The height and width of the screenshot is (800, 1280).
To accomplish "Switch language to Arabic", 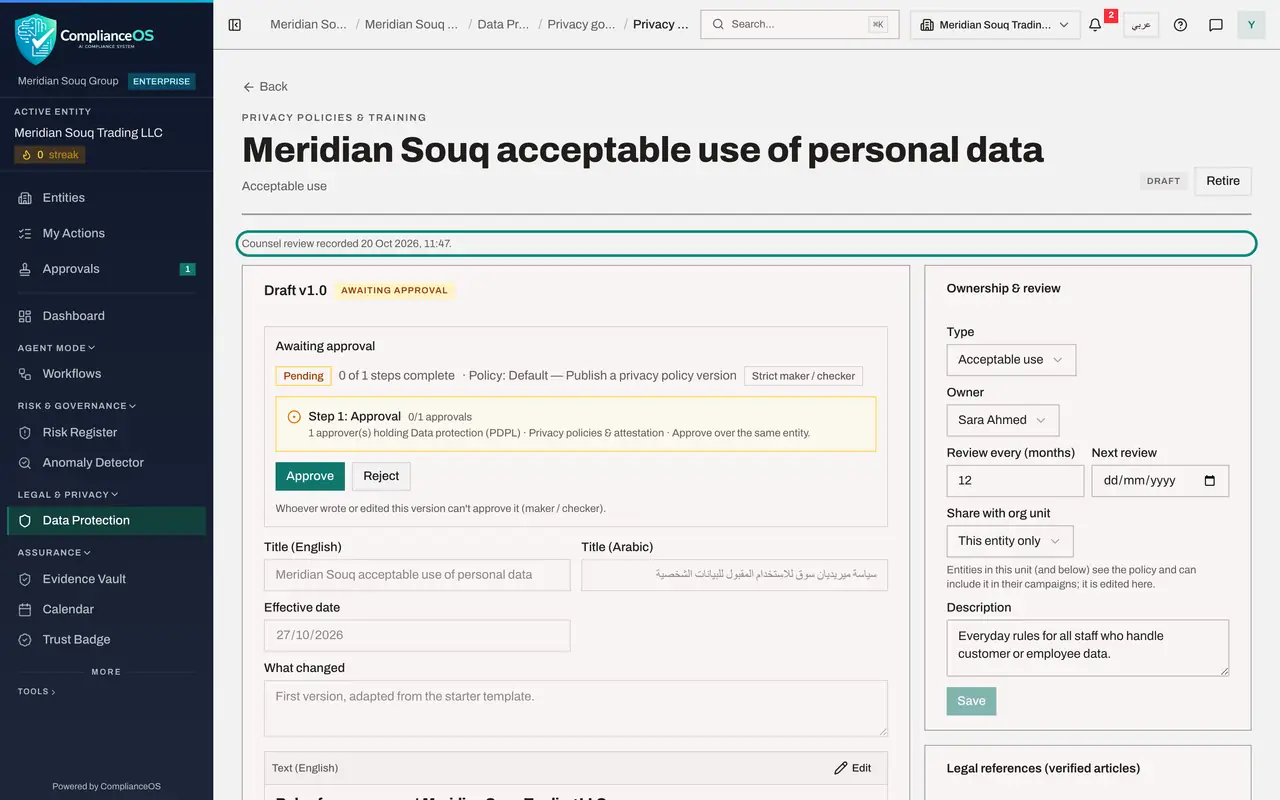I will (x=1141, y=25).
